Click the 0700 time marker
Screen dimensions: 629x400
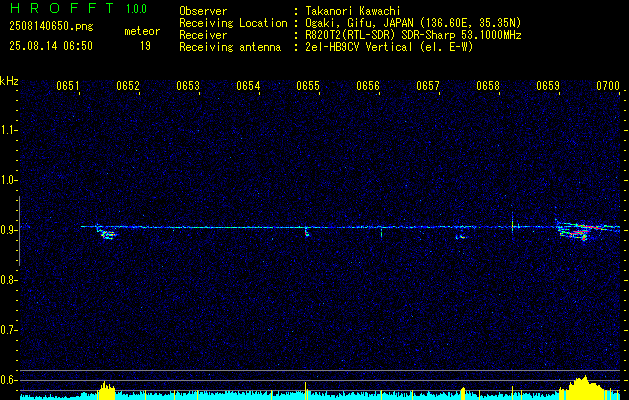[x=608, y=86]
